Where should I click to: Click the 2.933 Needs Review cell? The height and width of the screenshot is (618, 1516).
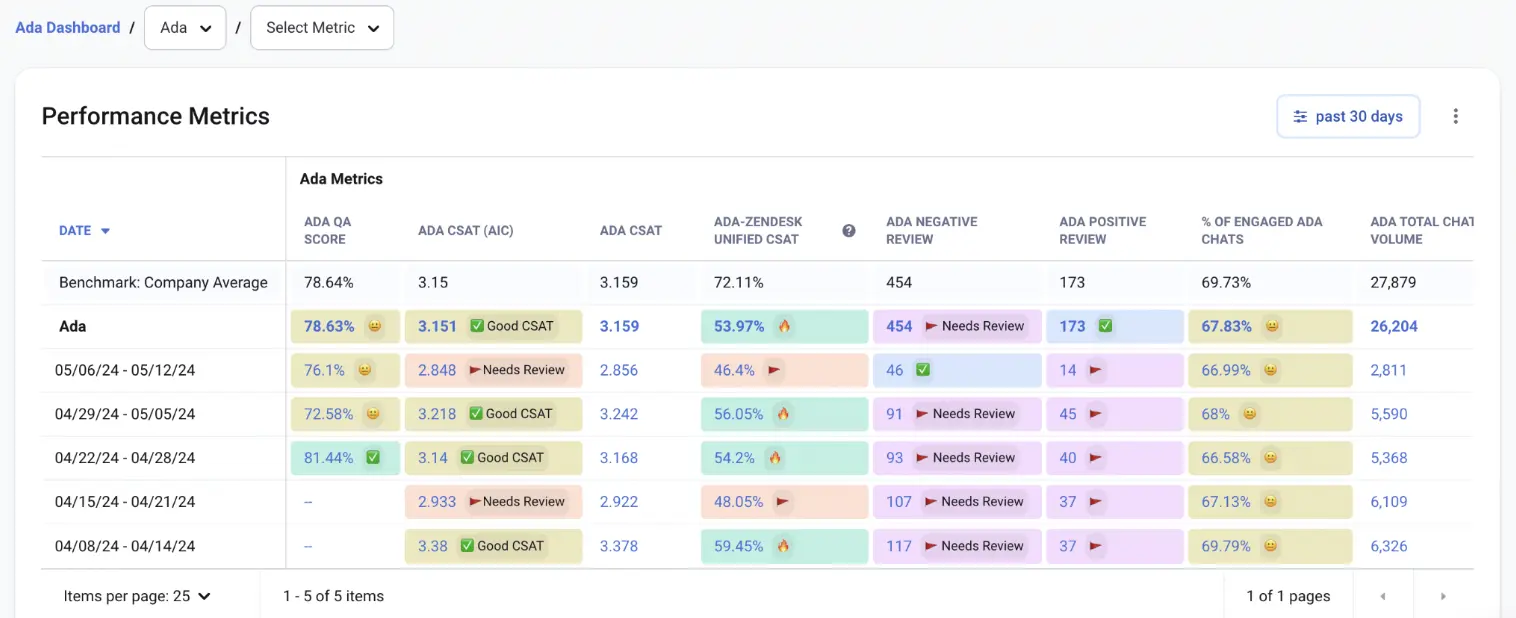[x=493, y=502]
